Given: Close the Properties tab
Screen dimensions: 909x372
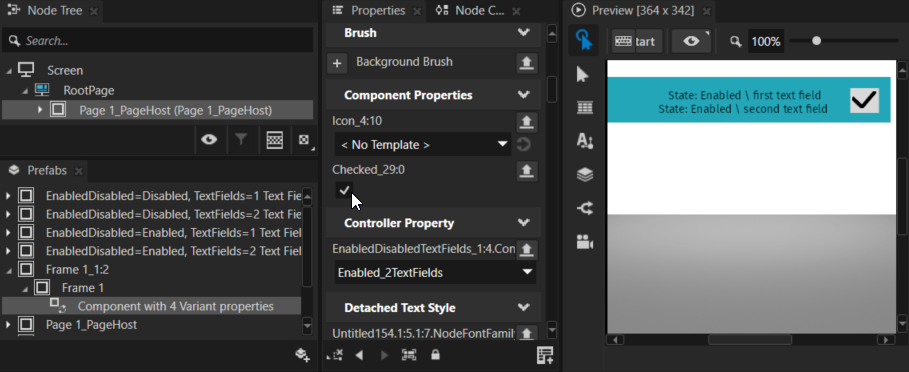Looking at the screenshot, I should coord(417,11).
